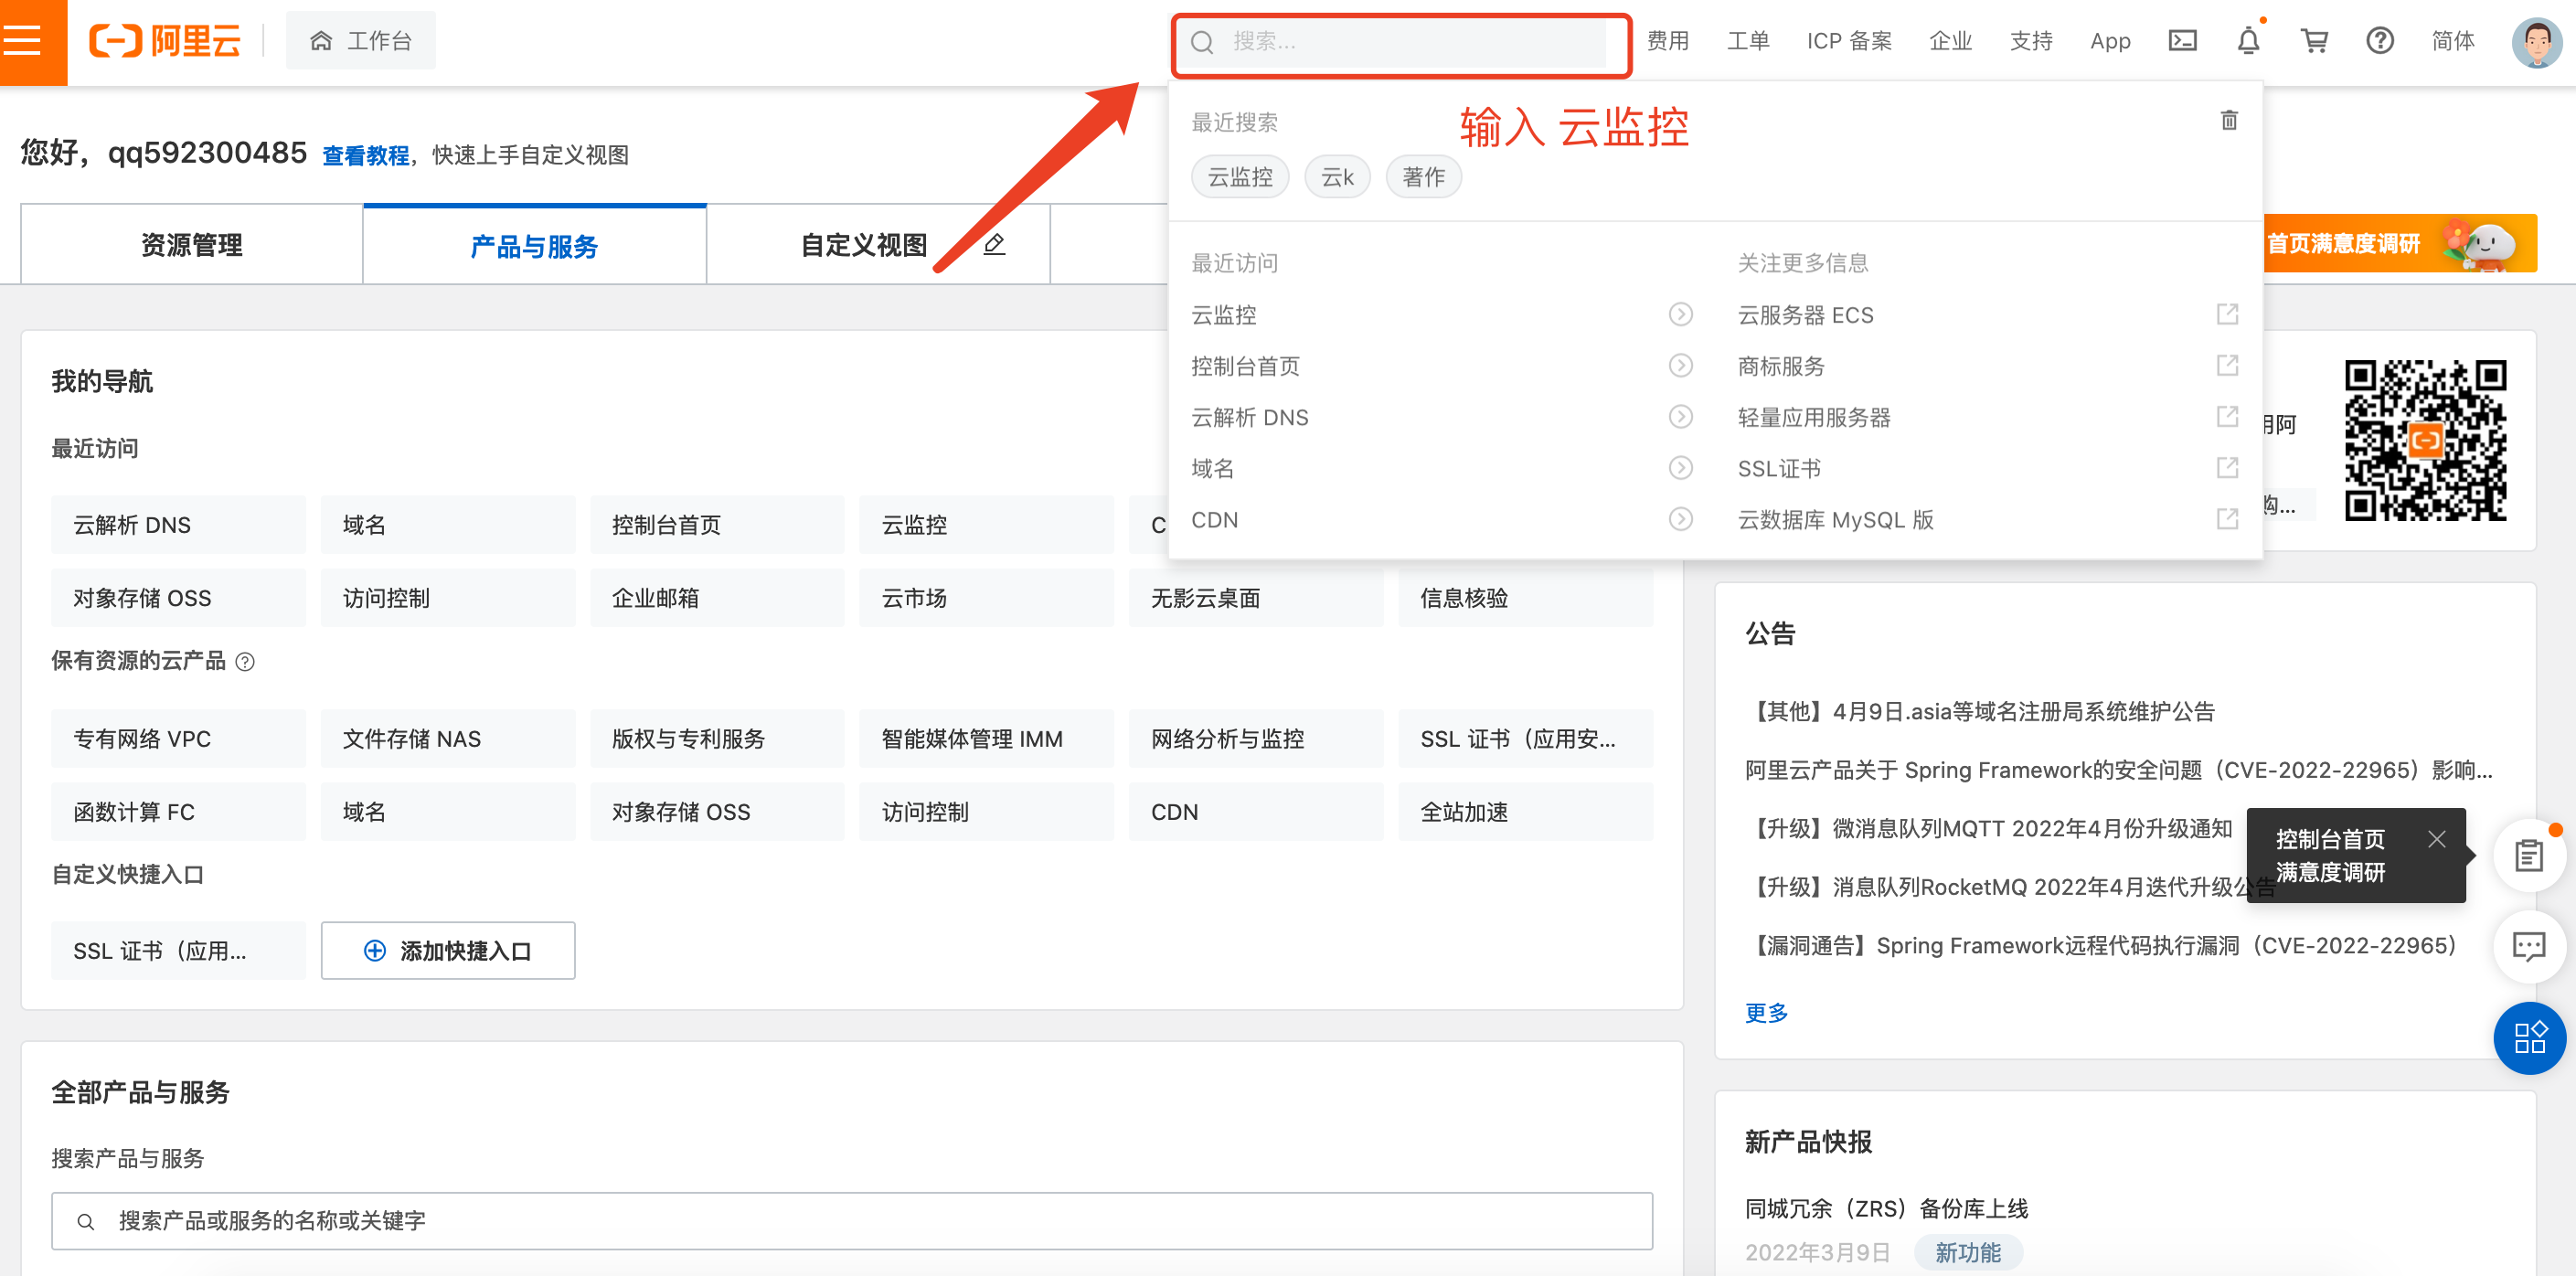Open 微消息队列MQTT 升级通知 announcement
2576x1276 pixels.
coord(1989,829)
